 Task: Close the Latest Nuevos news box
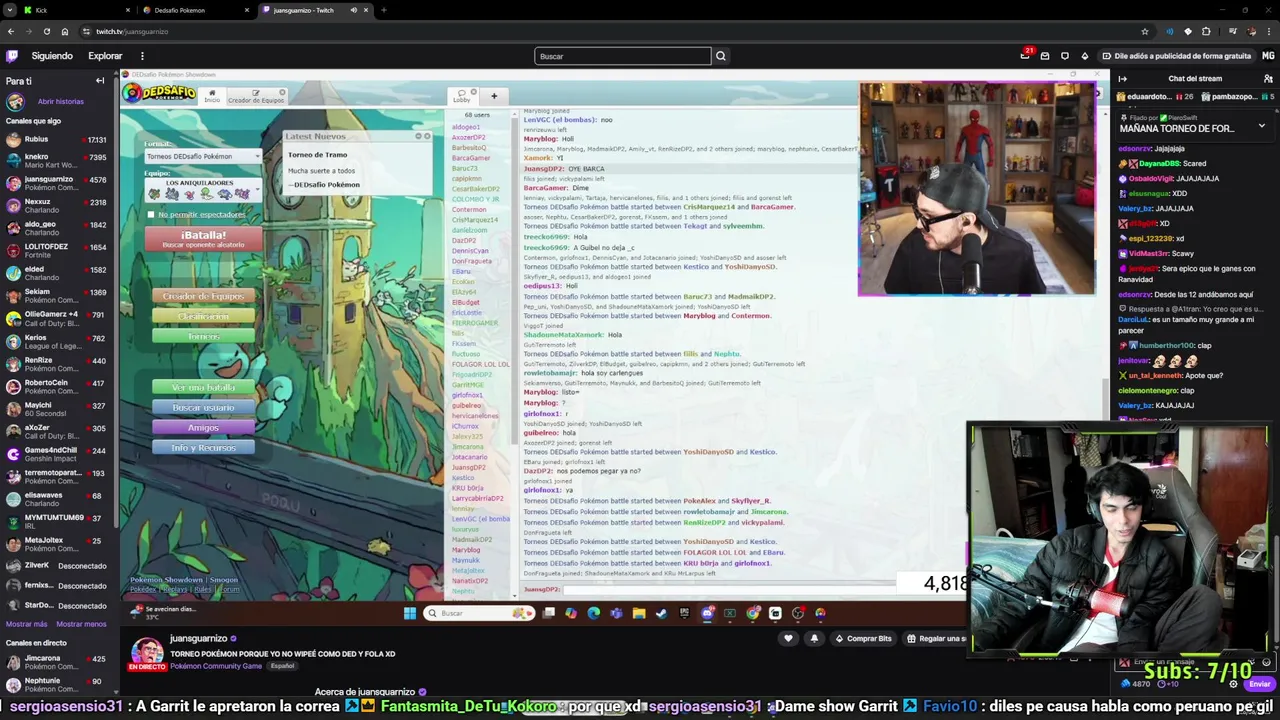(x=427, y=136)
